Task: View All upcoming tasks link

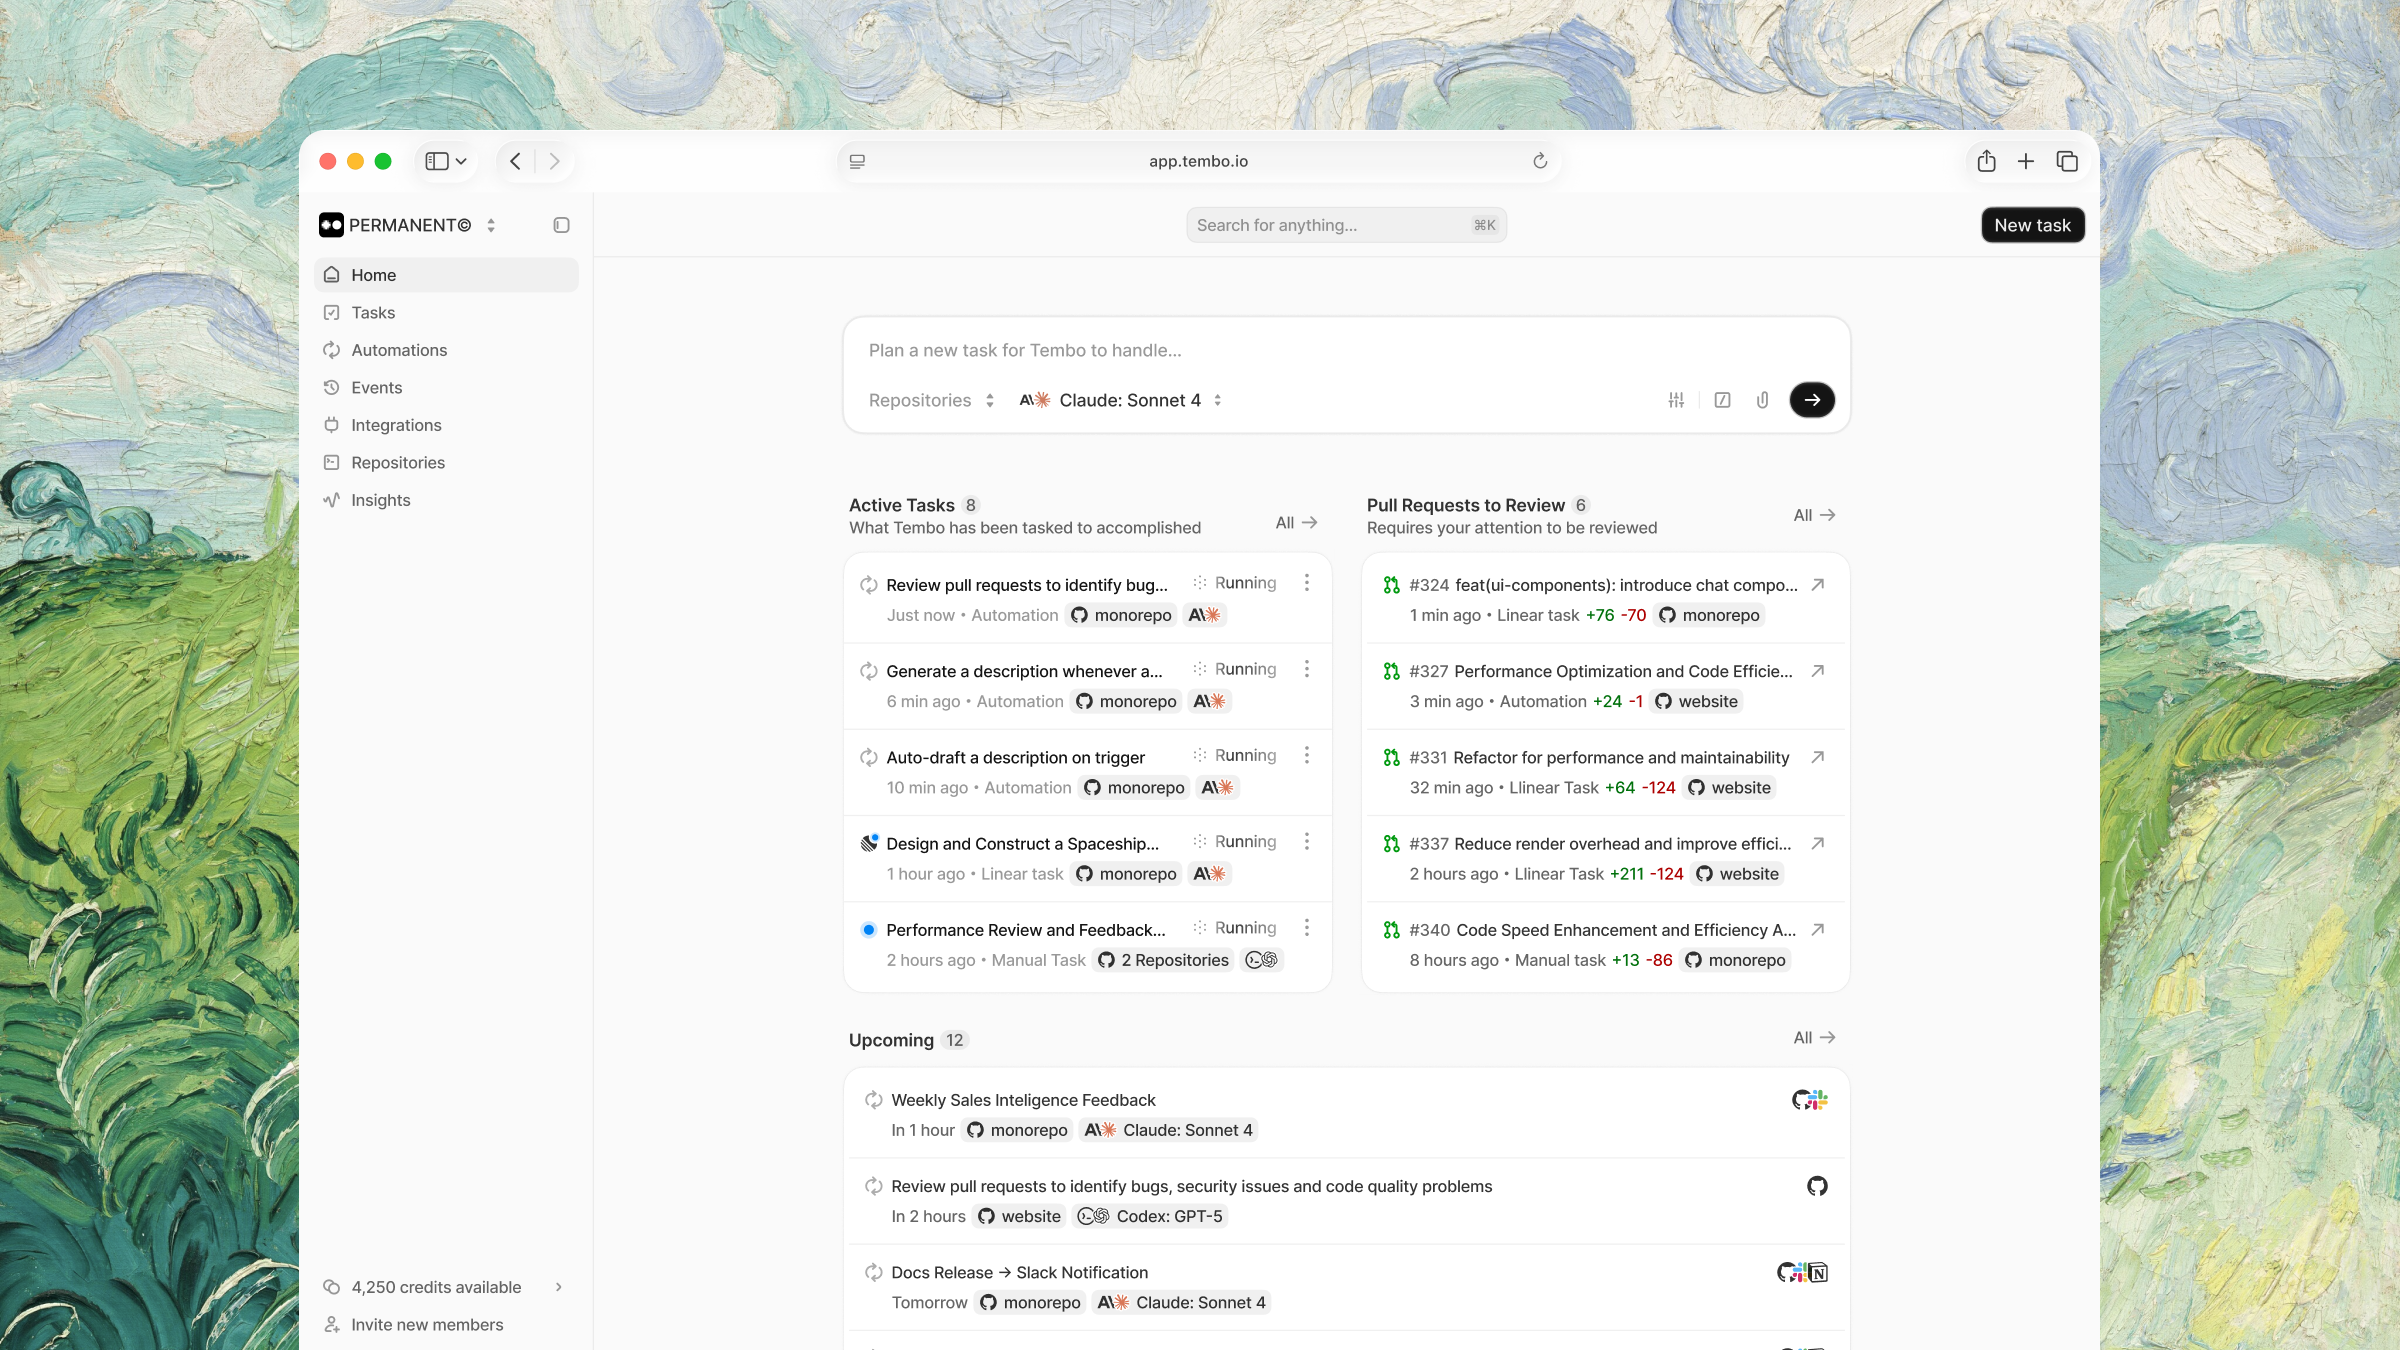Action: click(1813, 1038)
